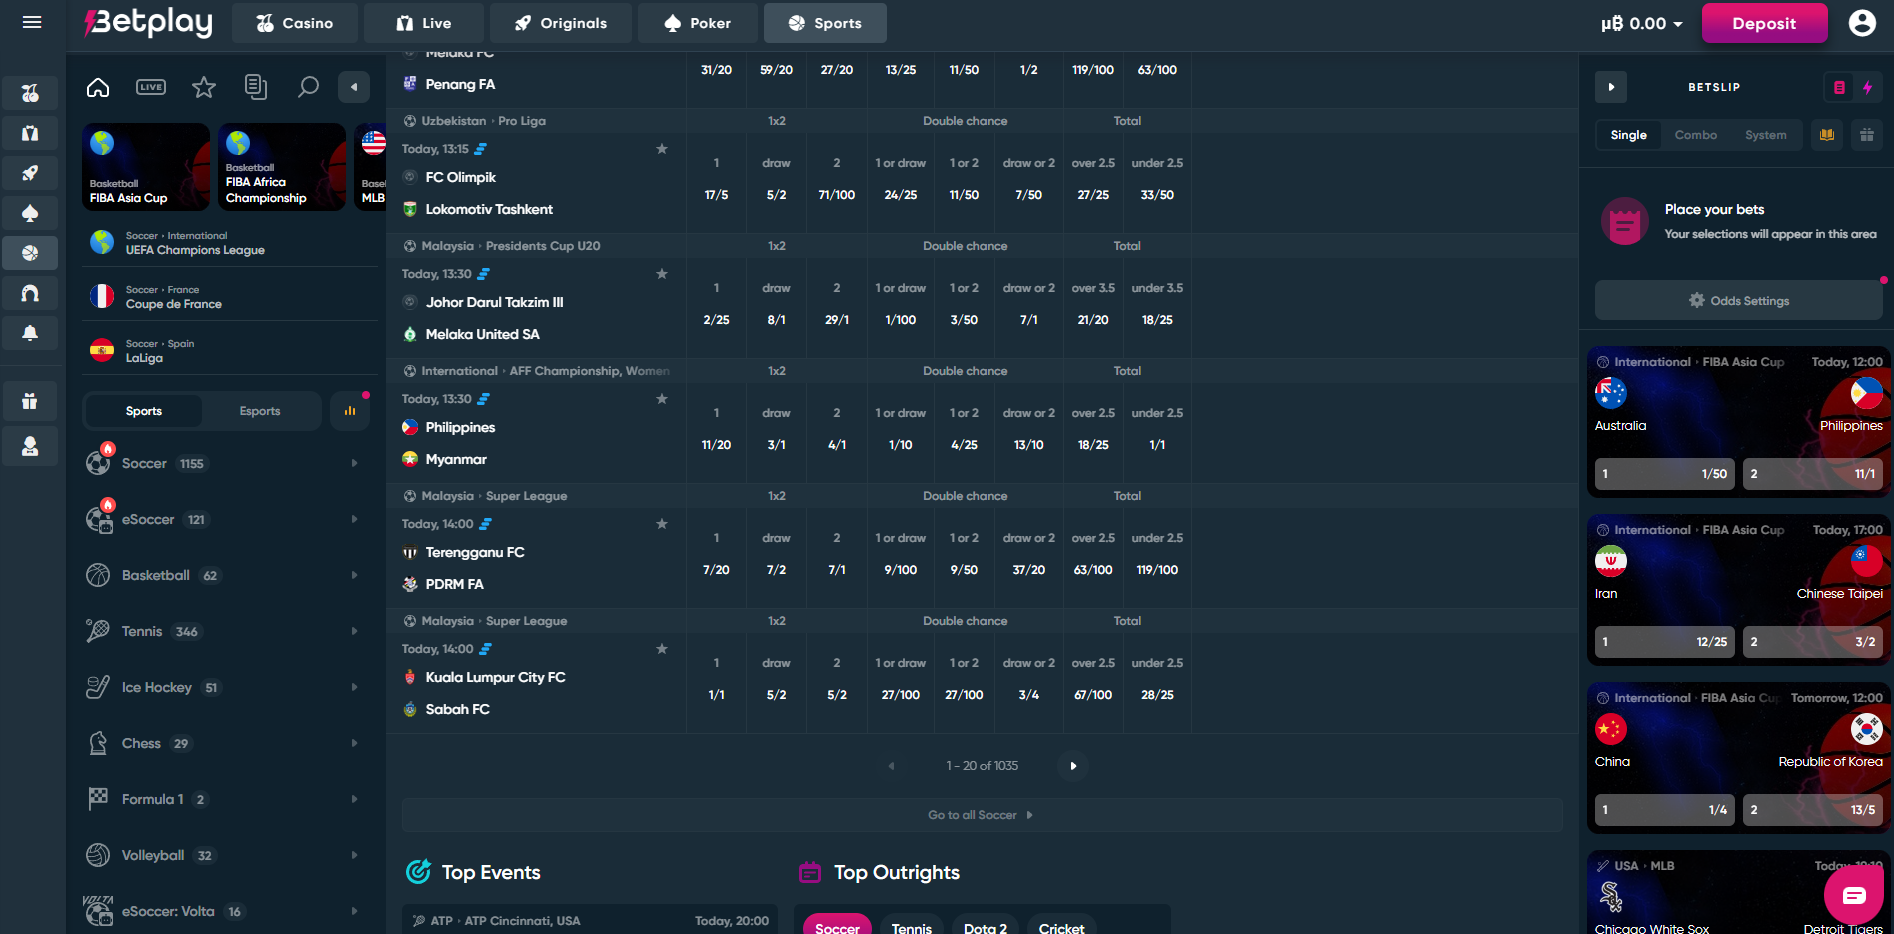Click the Deposit button
The image size is (1894, 934).
(1764, 23)
